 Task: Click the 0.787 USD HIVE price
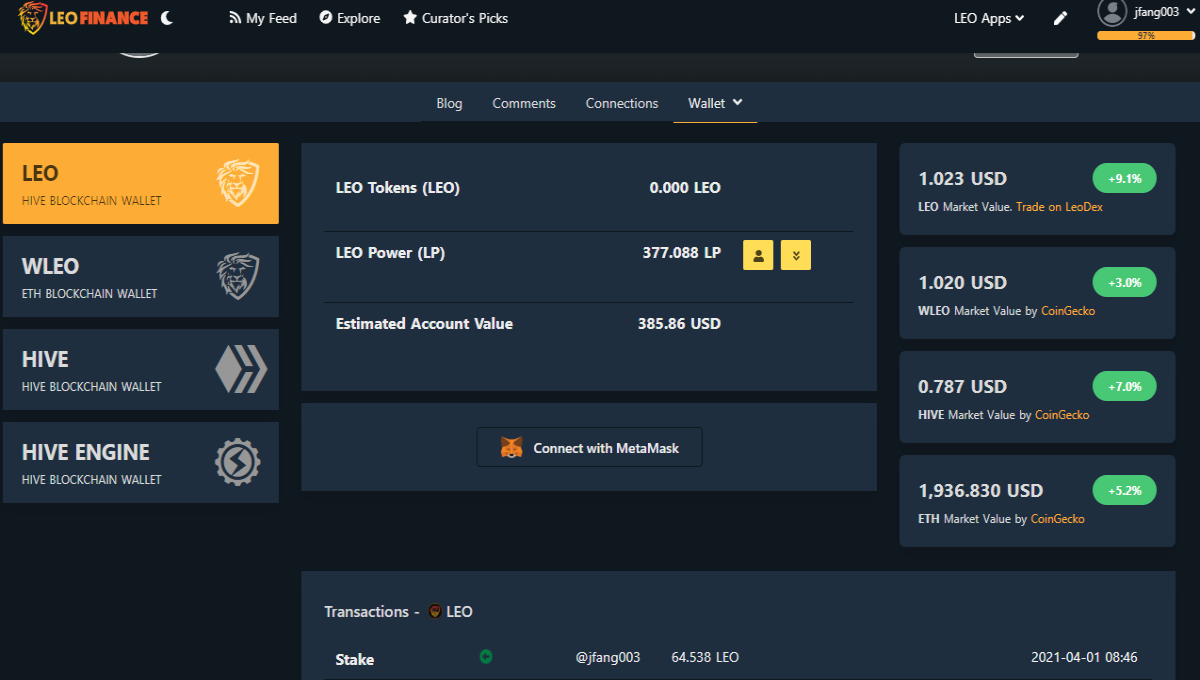[x=963, y=387]
